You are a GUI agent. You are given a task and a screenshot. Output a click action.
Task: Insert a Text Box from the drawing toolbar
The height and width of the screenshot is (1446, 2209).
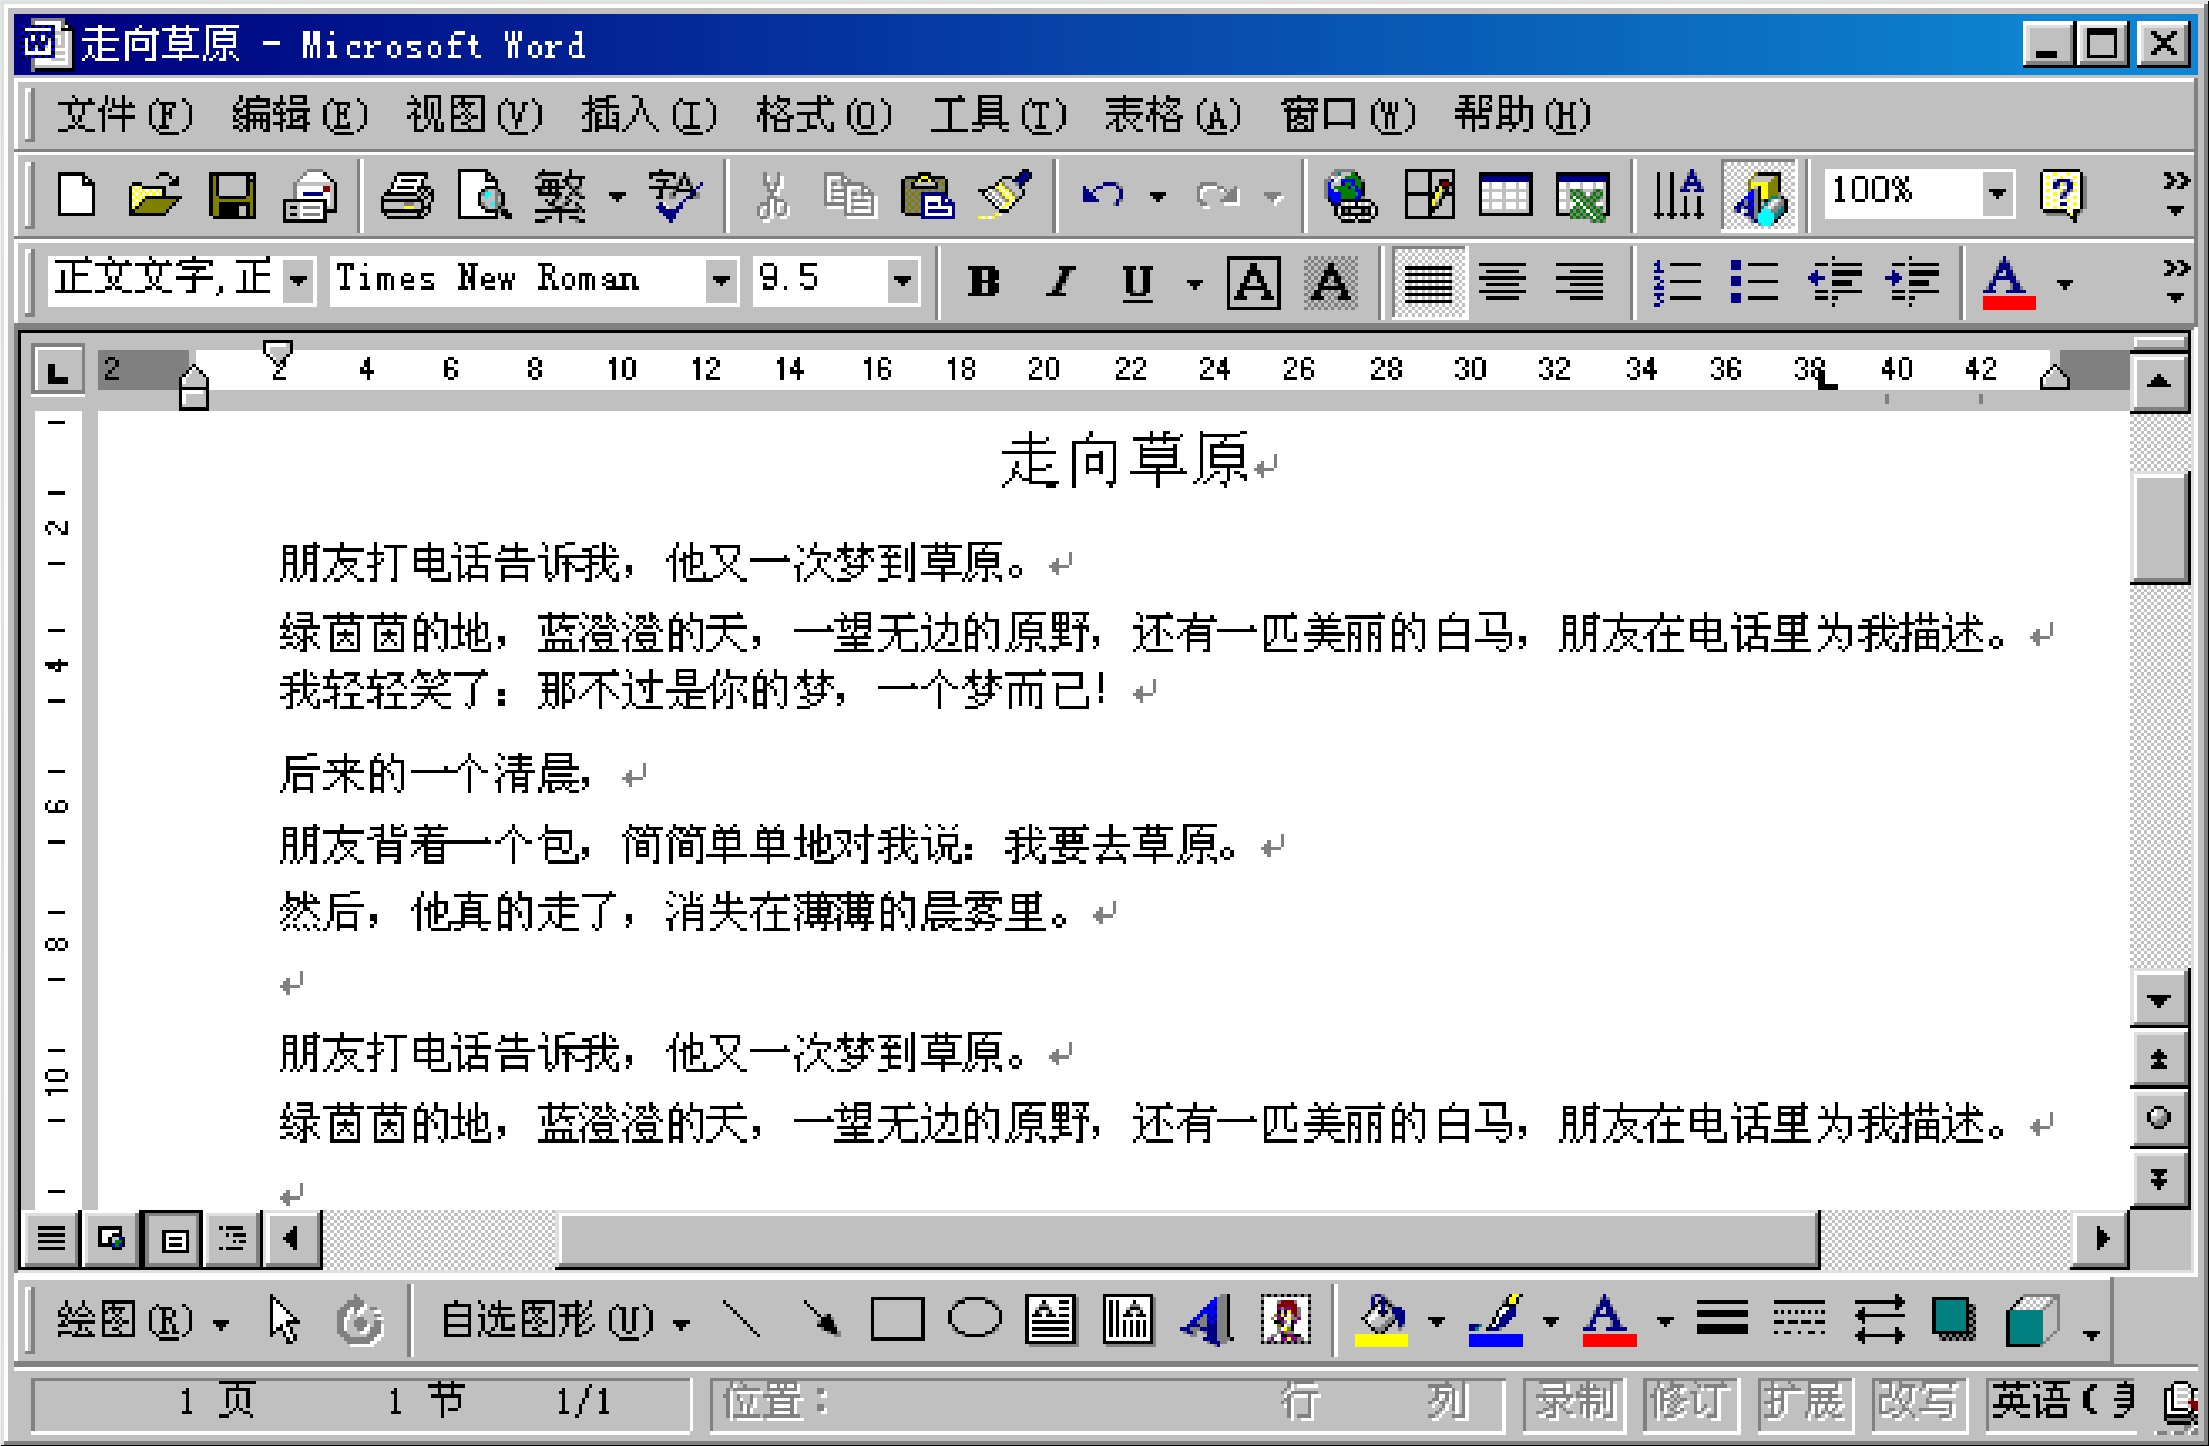(x=1050, y=1321)
